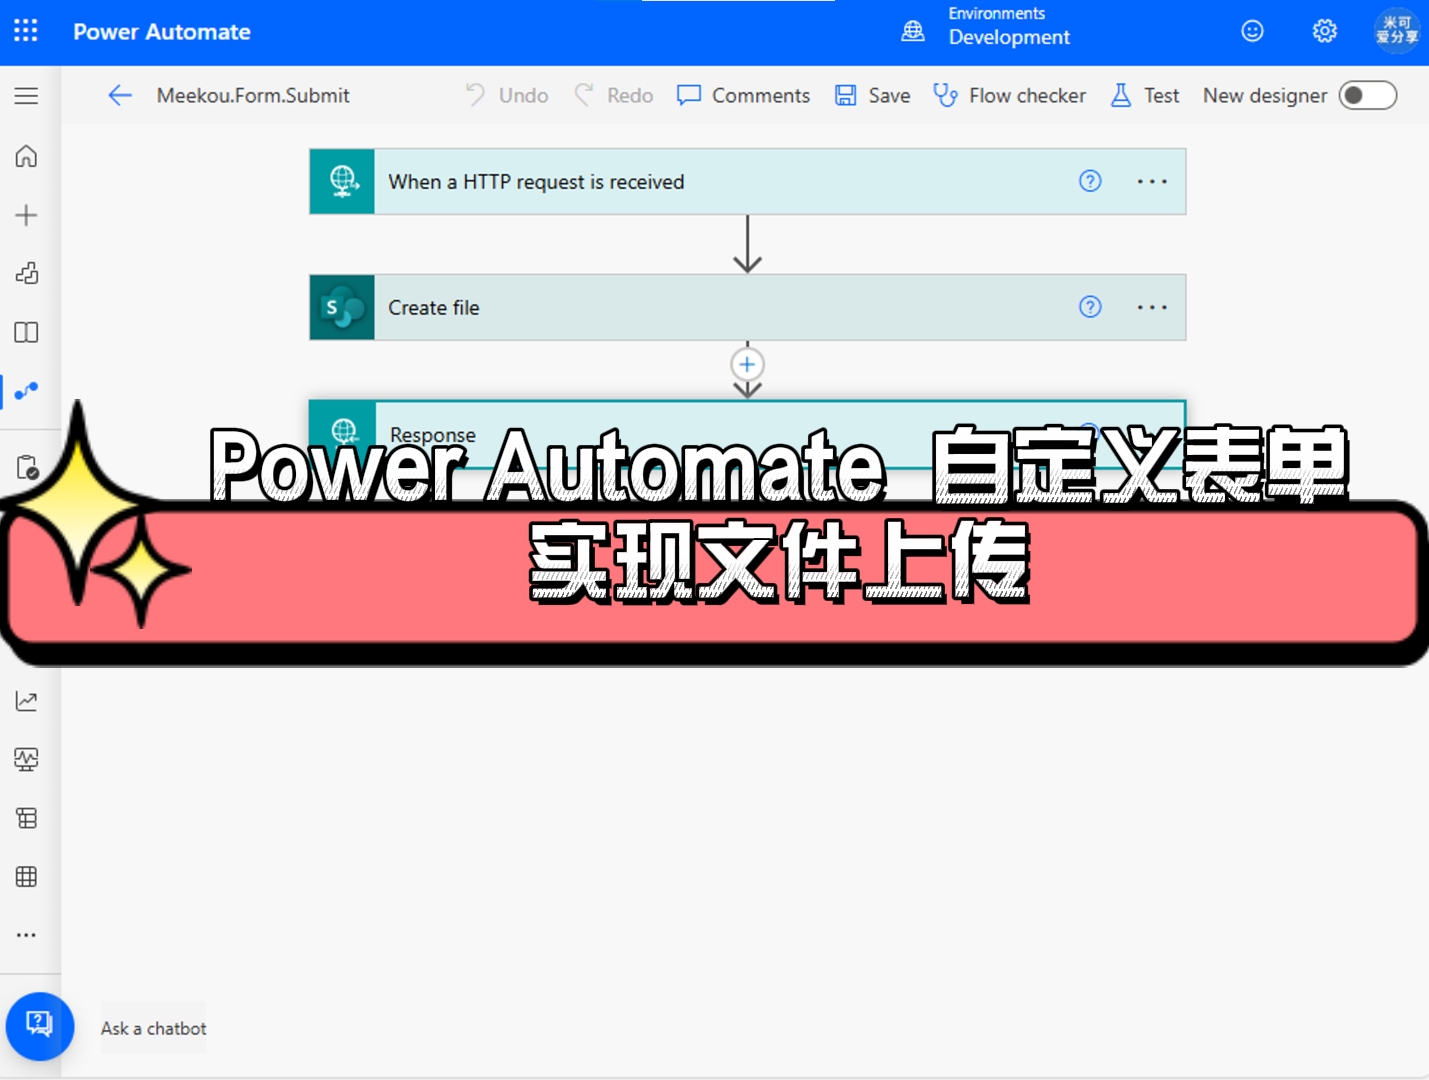Open the Learn section icon
The width and height of the screenshot is (1429, 1080).
coord(26,332)
